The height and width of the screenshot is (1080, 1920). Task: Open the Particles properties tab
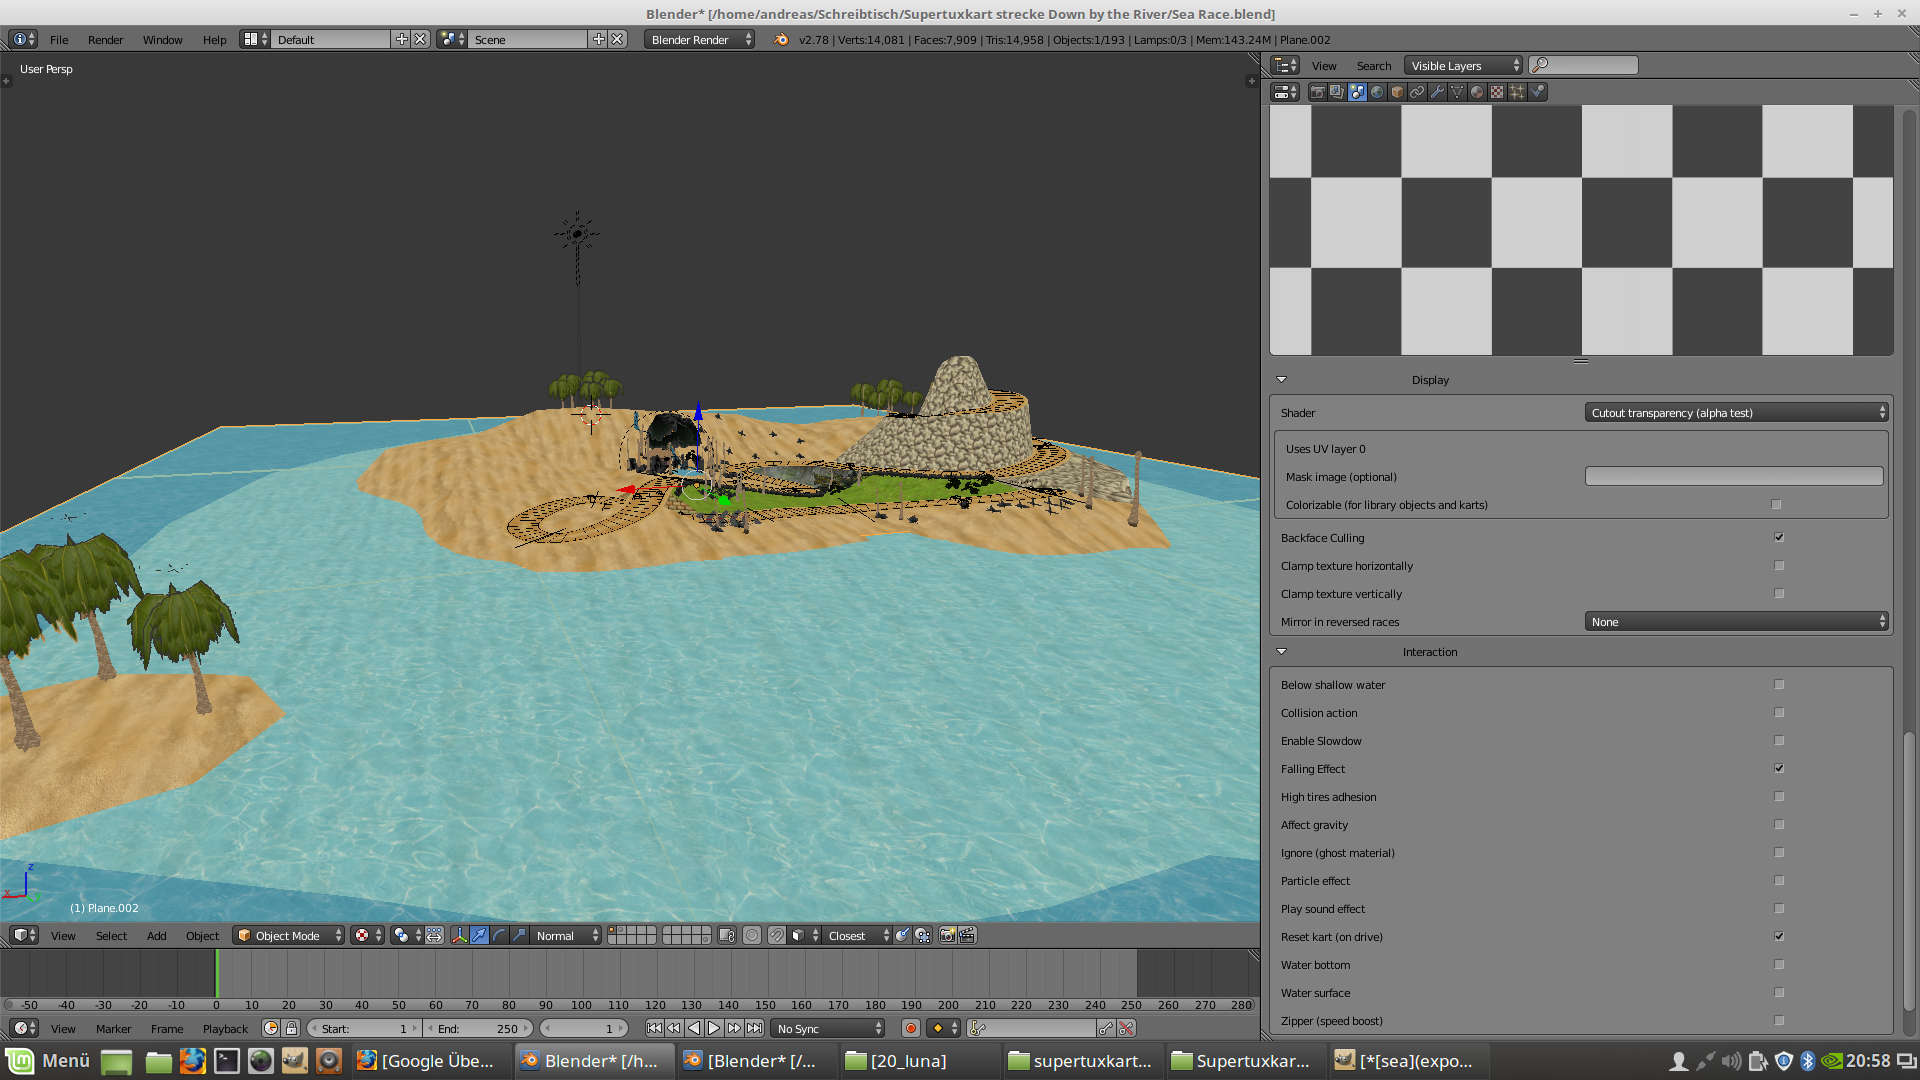tap(1517, 92)
